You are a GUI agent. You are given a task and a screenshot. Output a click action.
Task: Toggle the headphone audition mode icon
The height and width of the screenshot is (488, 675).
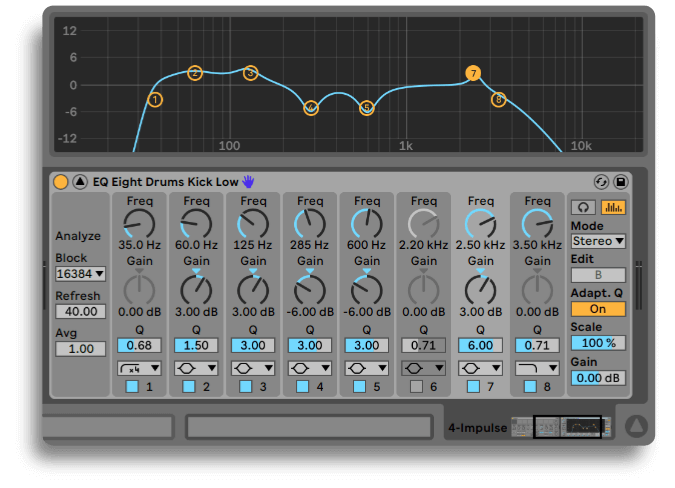tap(582, 207)
